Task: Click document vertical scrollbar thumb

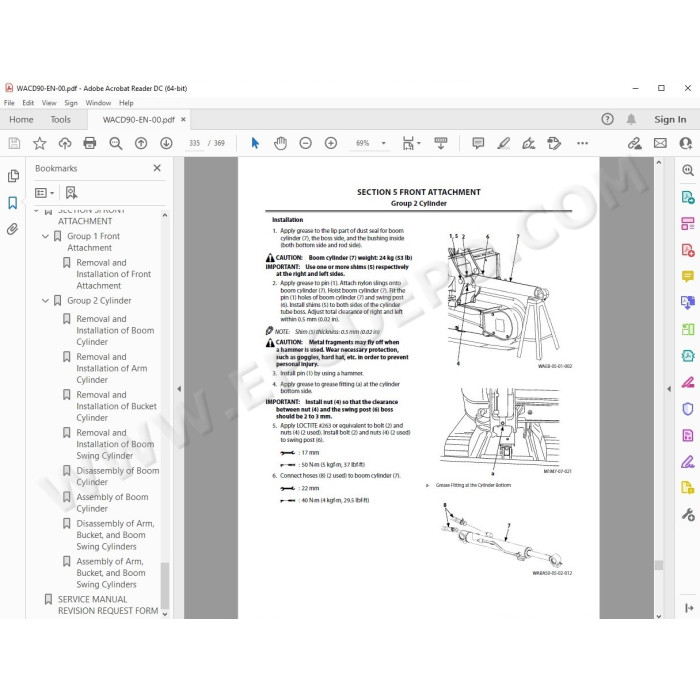Action: (x=658, y=565)
